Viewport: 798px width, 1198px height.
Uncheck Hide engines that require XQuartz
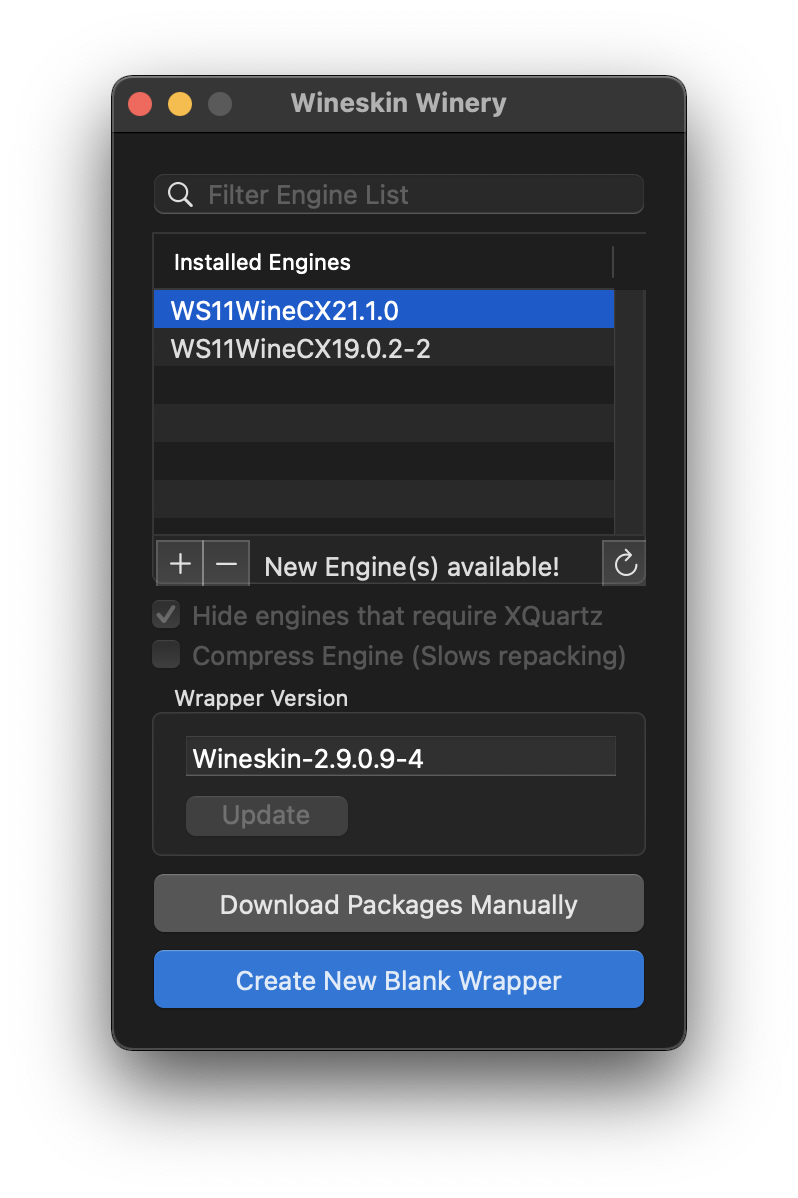pos(165,614)
